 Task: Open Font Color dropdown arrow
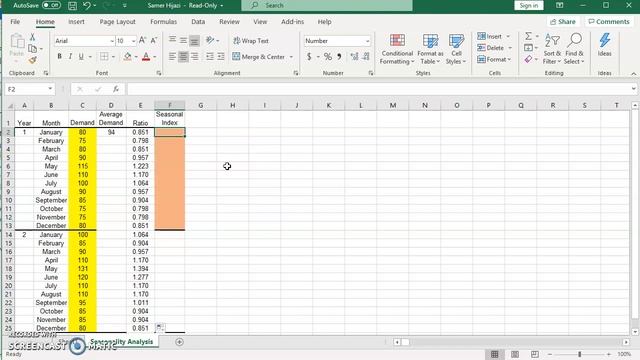click(x=155, y=57)
